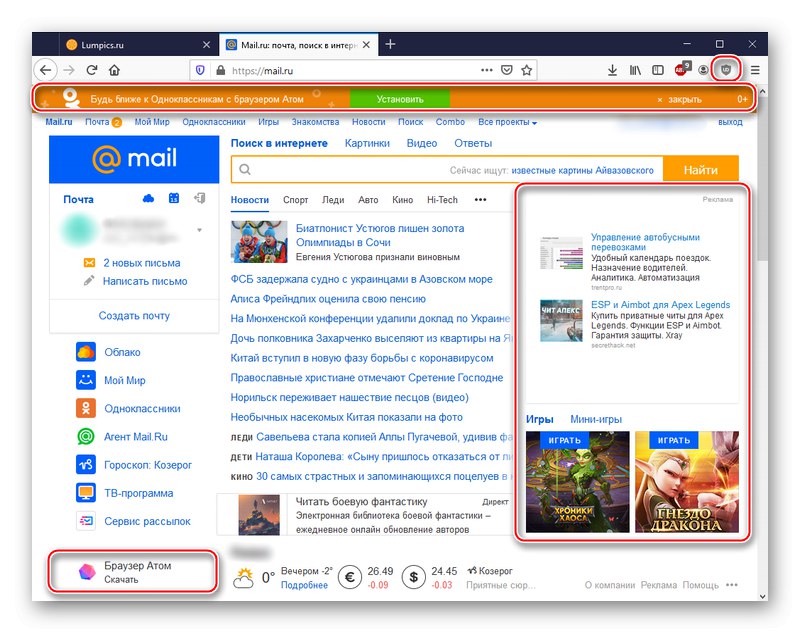Open the downloads arrow in toolbar

pos(612,70)
